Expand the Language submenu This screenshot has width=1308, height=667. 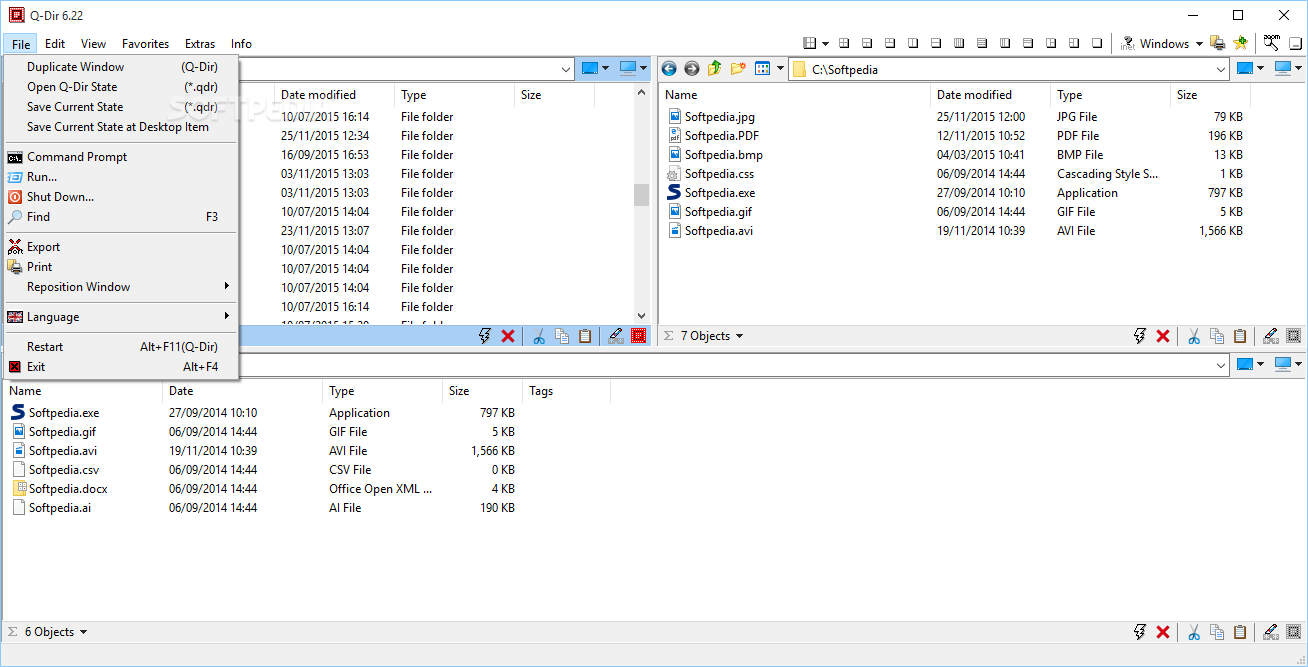tap(120, 317)
